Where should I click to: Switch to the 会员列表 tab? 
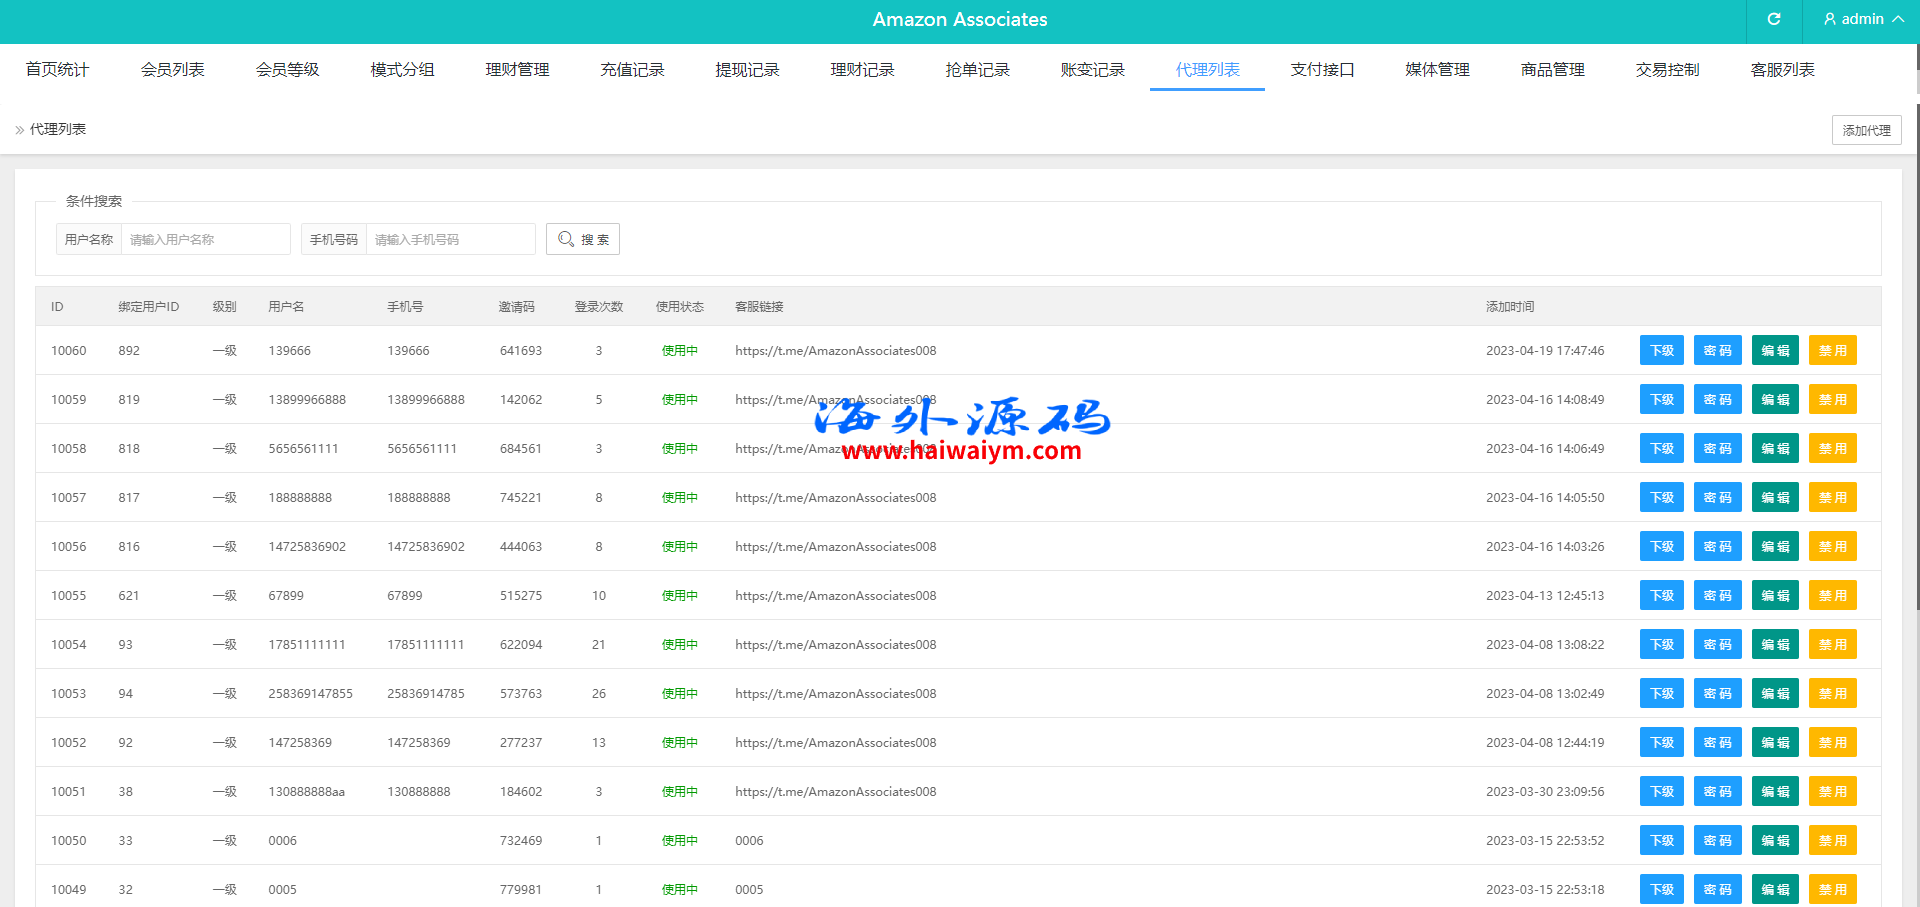click(x=172, y=69)
